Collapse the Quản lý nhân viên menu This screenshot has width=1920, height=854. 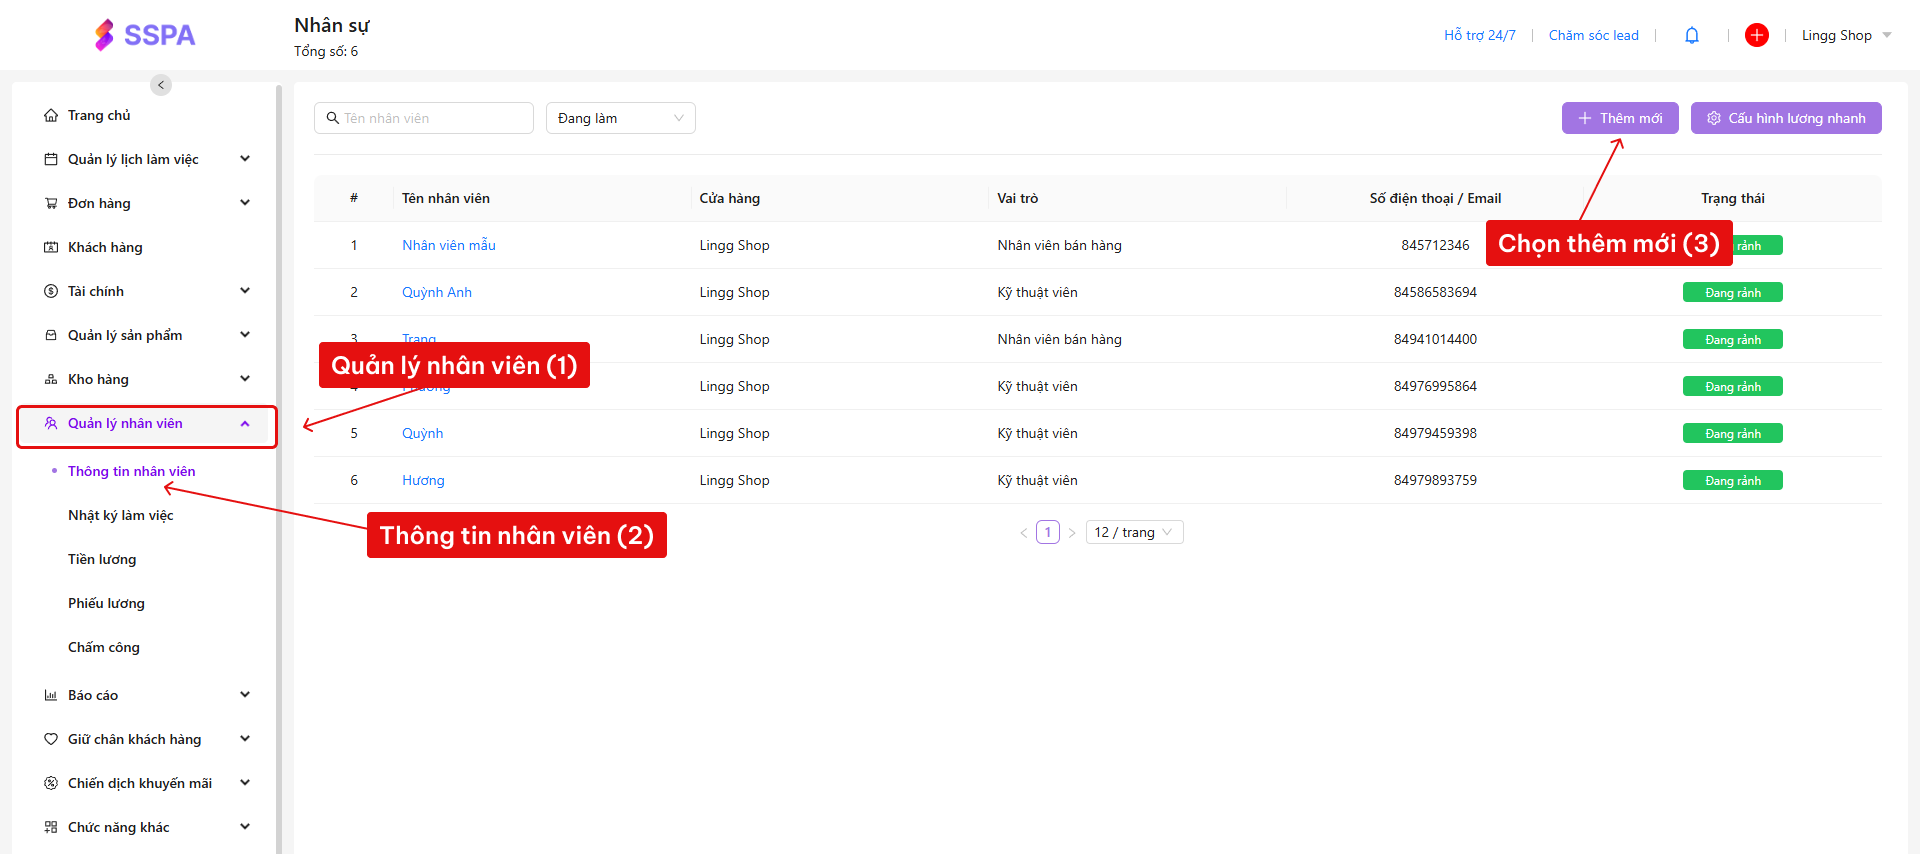click(245, 424)
